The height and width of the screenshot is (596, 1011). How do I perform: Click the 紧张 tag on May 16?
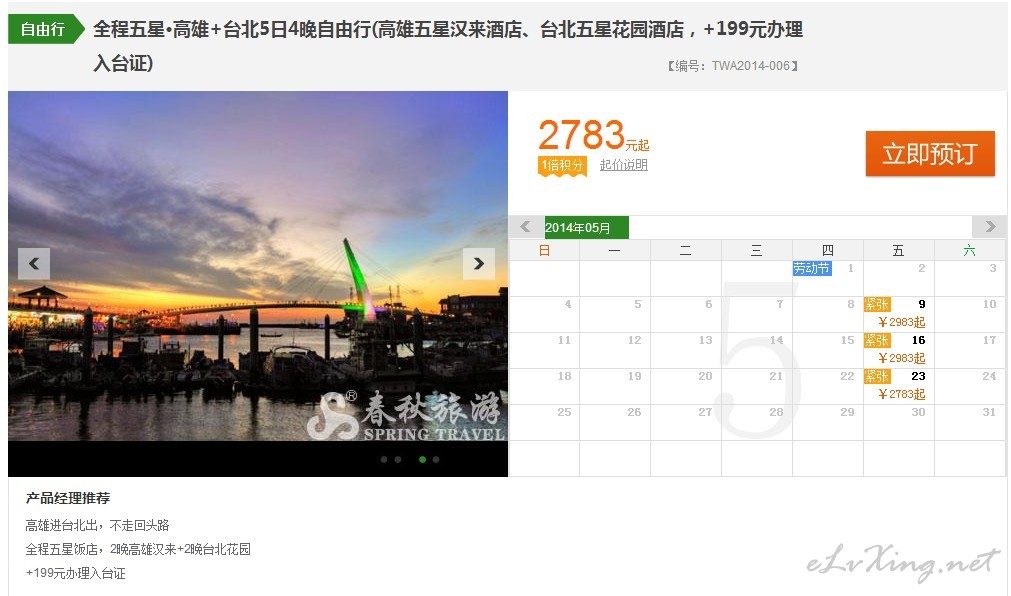click(x=877, y=340)
